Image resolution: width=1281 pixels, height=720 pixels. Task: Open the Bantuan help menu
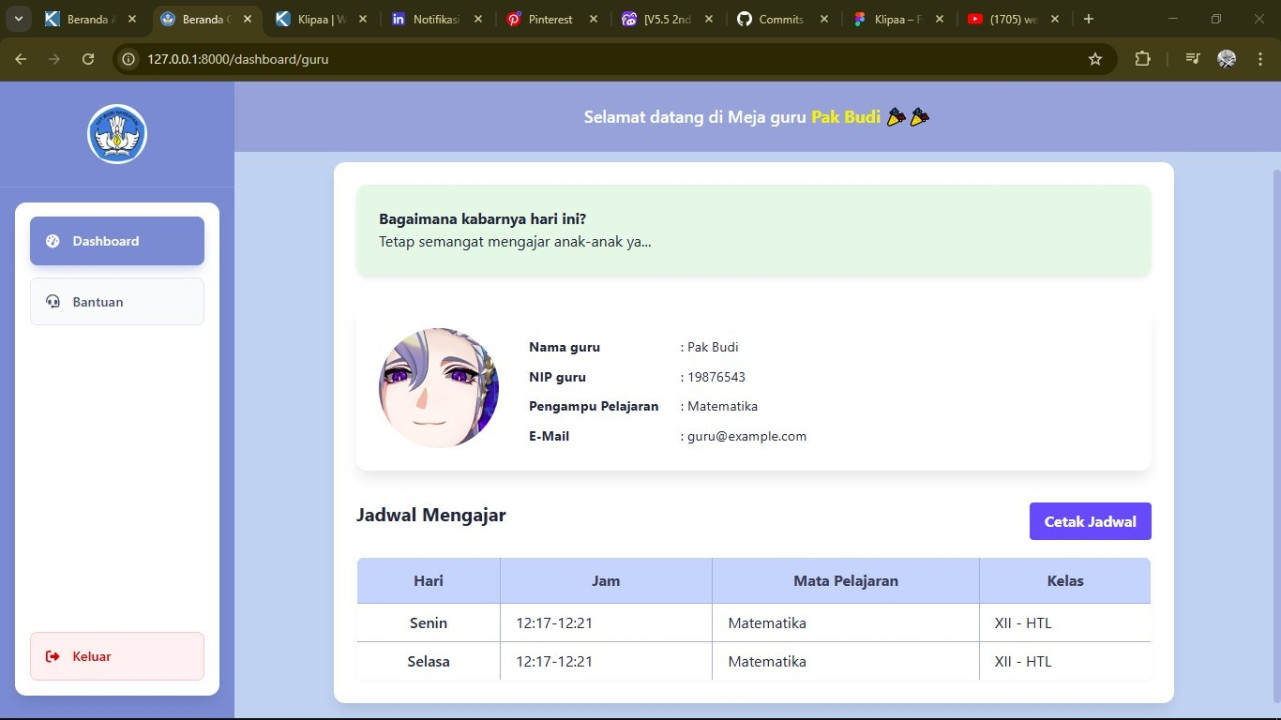[x=117, y=302]
